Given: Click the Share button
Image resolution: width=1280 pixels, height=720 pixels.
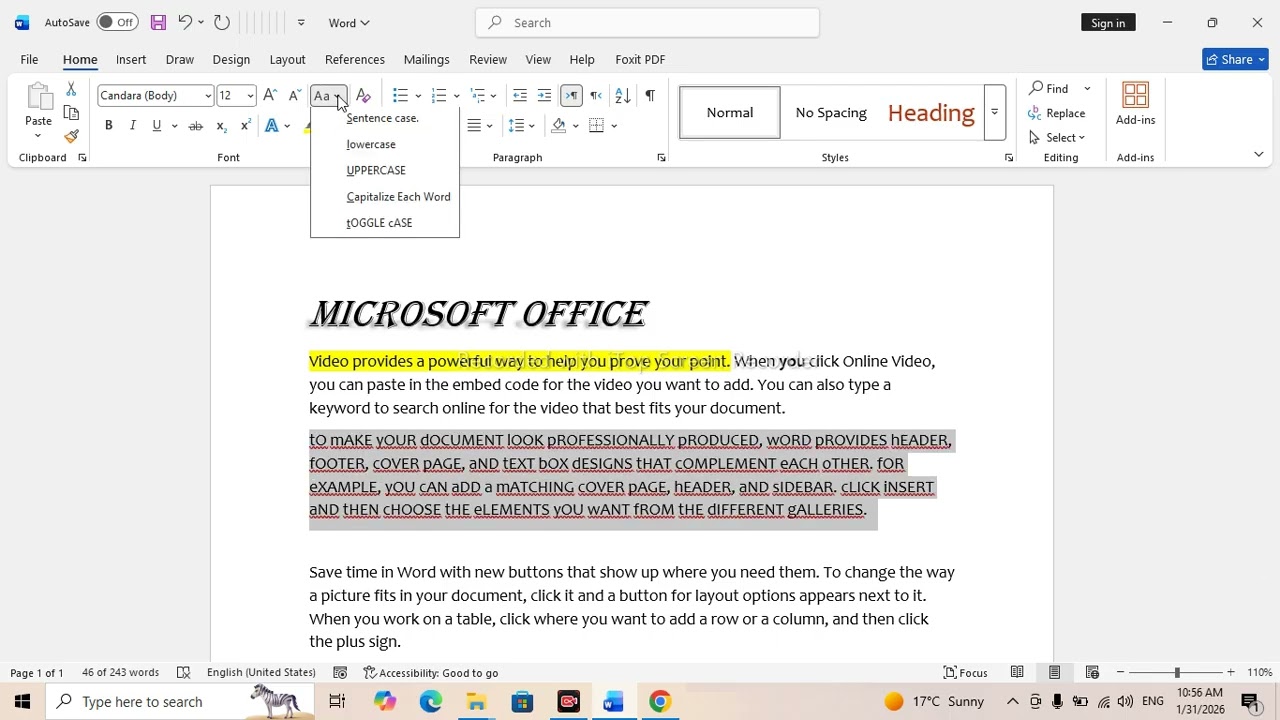Looking at the screenshot, I should [x=1235, y=59].
